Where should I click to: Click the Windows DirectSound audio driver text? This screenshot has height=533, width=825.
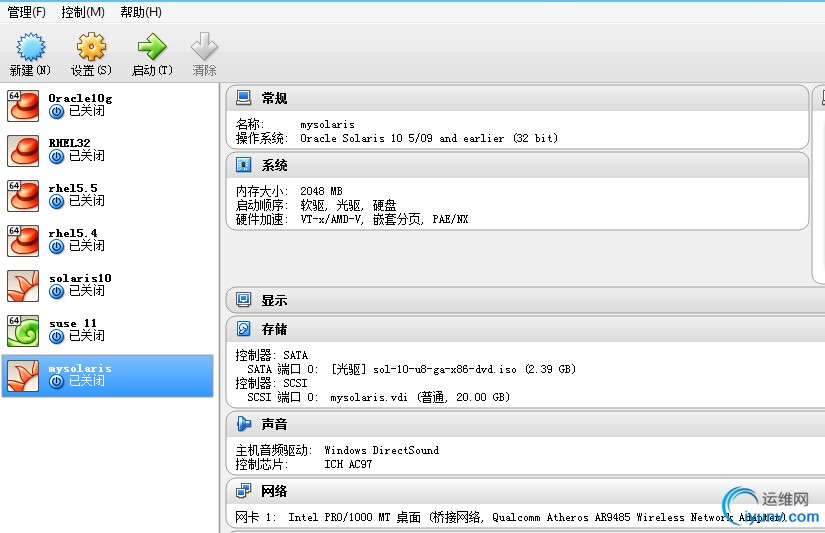381,450
